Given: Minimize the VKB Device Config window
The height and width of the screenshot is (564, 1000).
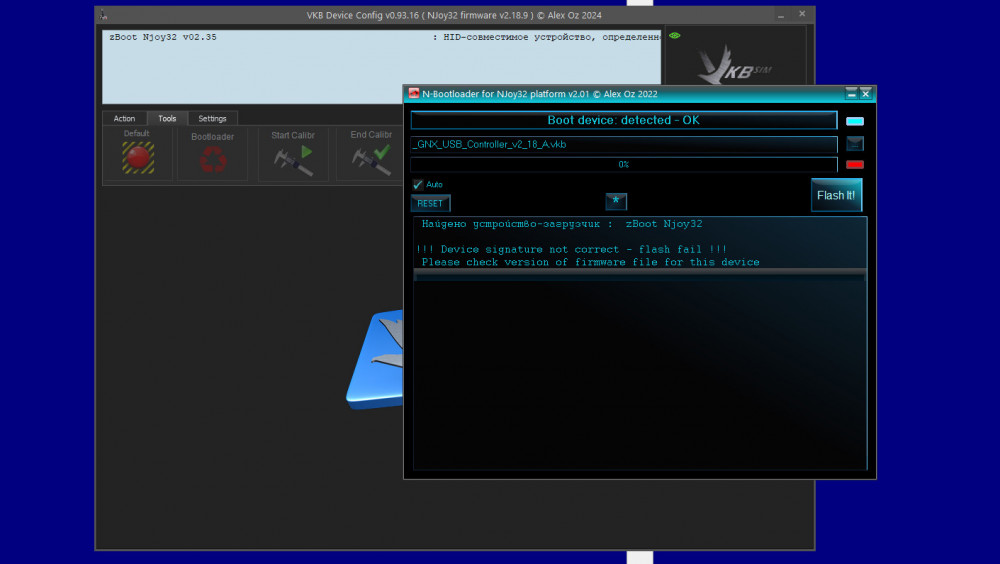Looking at the screenshot, I should click(x=781, y=15).
